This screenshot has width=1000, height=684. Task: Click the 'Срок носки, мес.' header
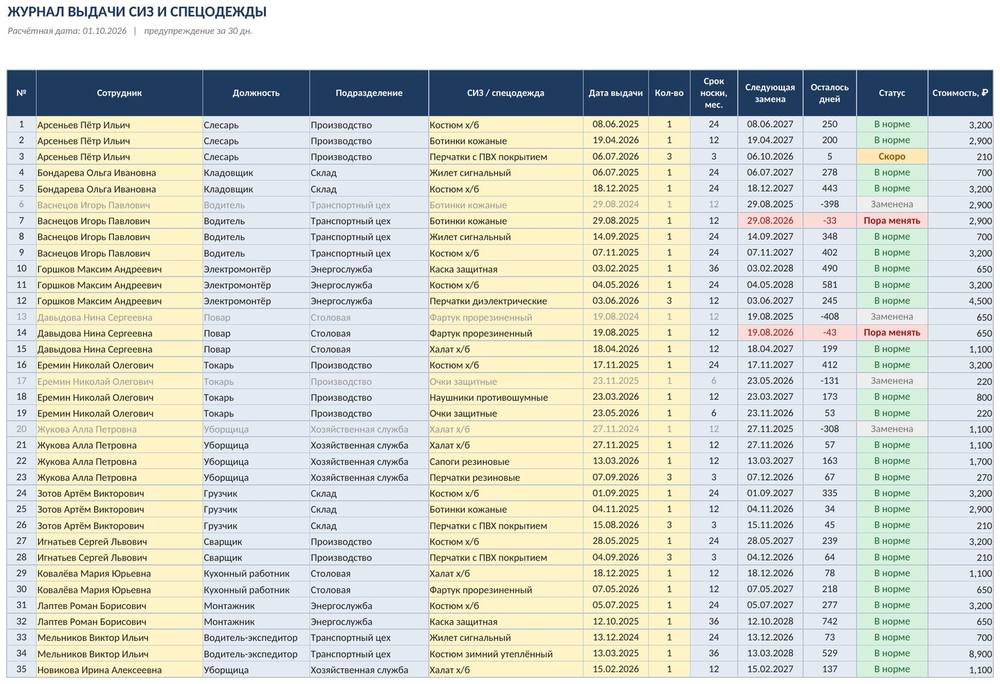coord(714,93)
